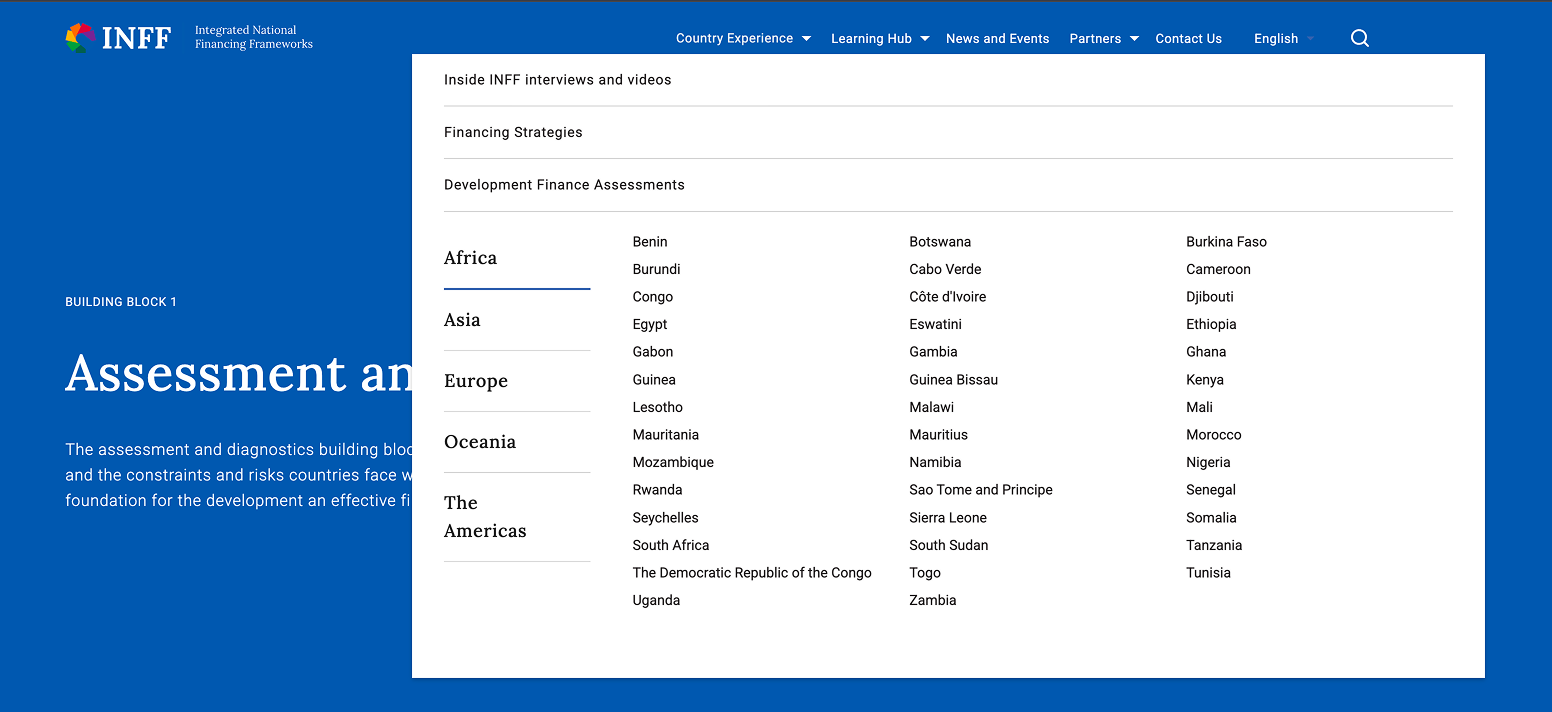Screen dimensions: 1552x712
Task: Open Cabo Verde country link
Action: pos(945,269)
